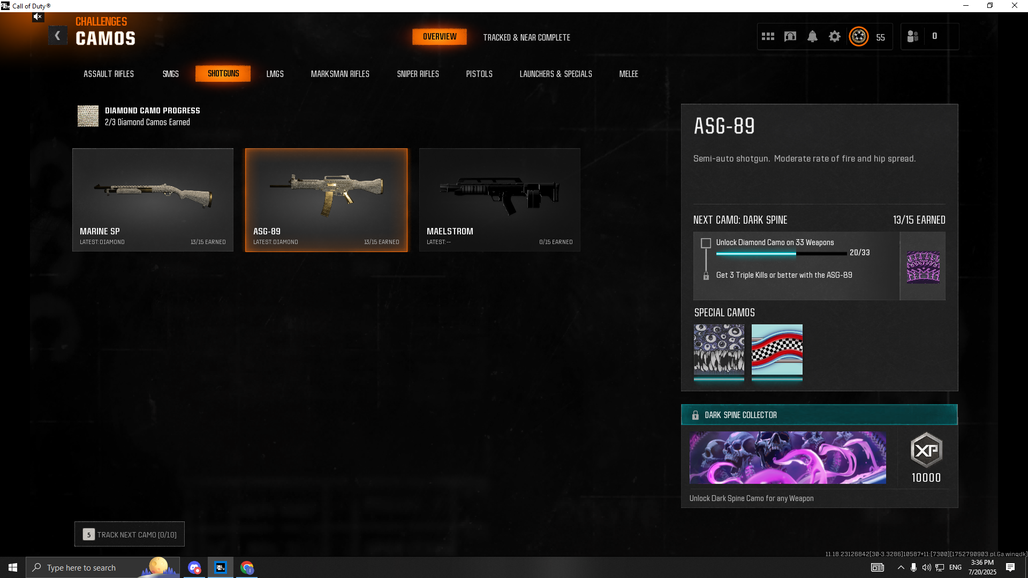The width and height of the screenshot is (1028, 578).
Task: Click the lock icon beside Triple Kills challenge
Action: click(706, 276)
